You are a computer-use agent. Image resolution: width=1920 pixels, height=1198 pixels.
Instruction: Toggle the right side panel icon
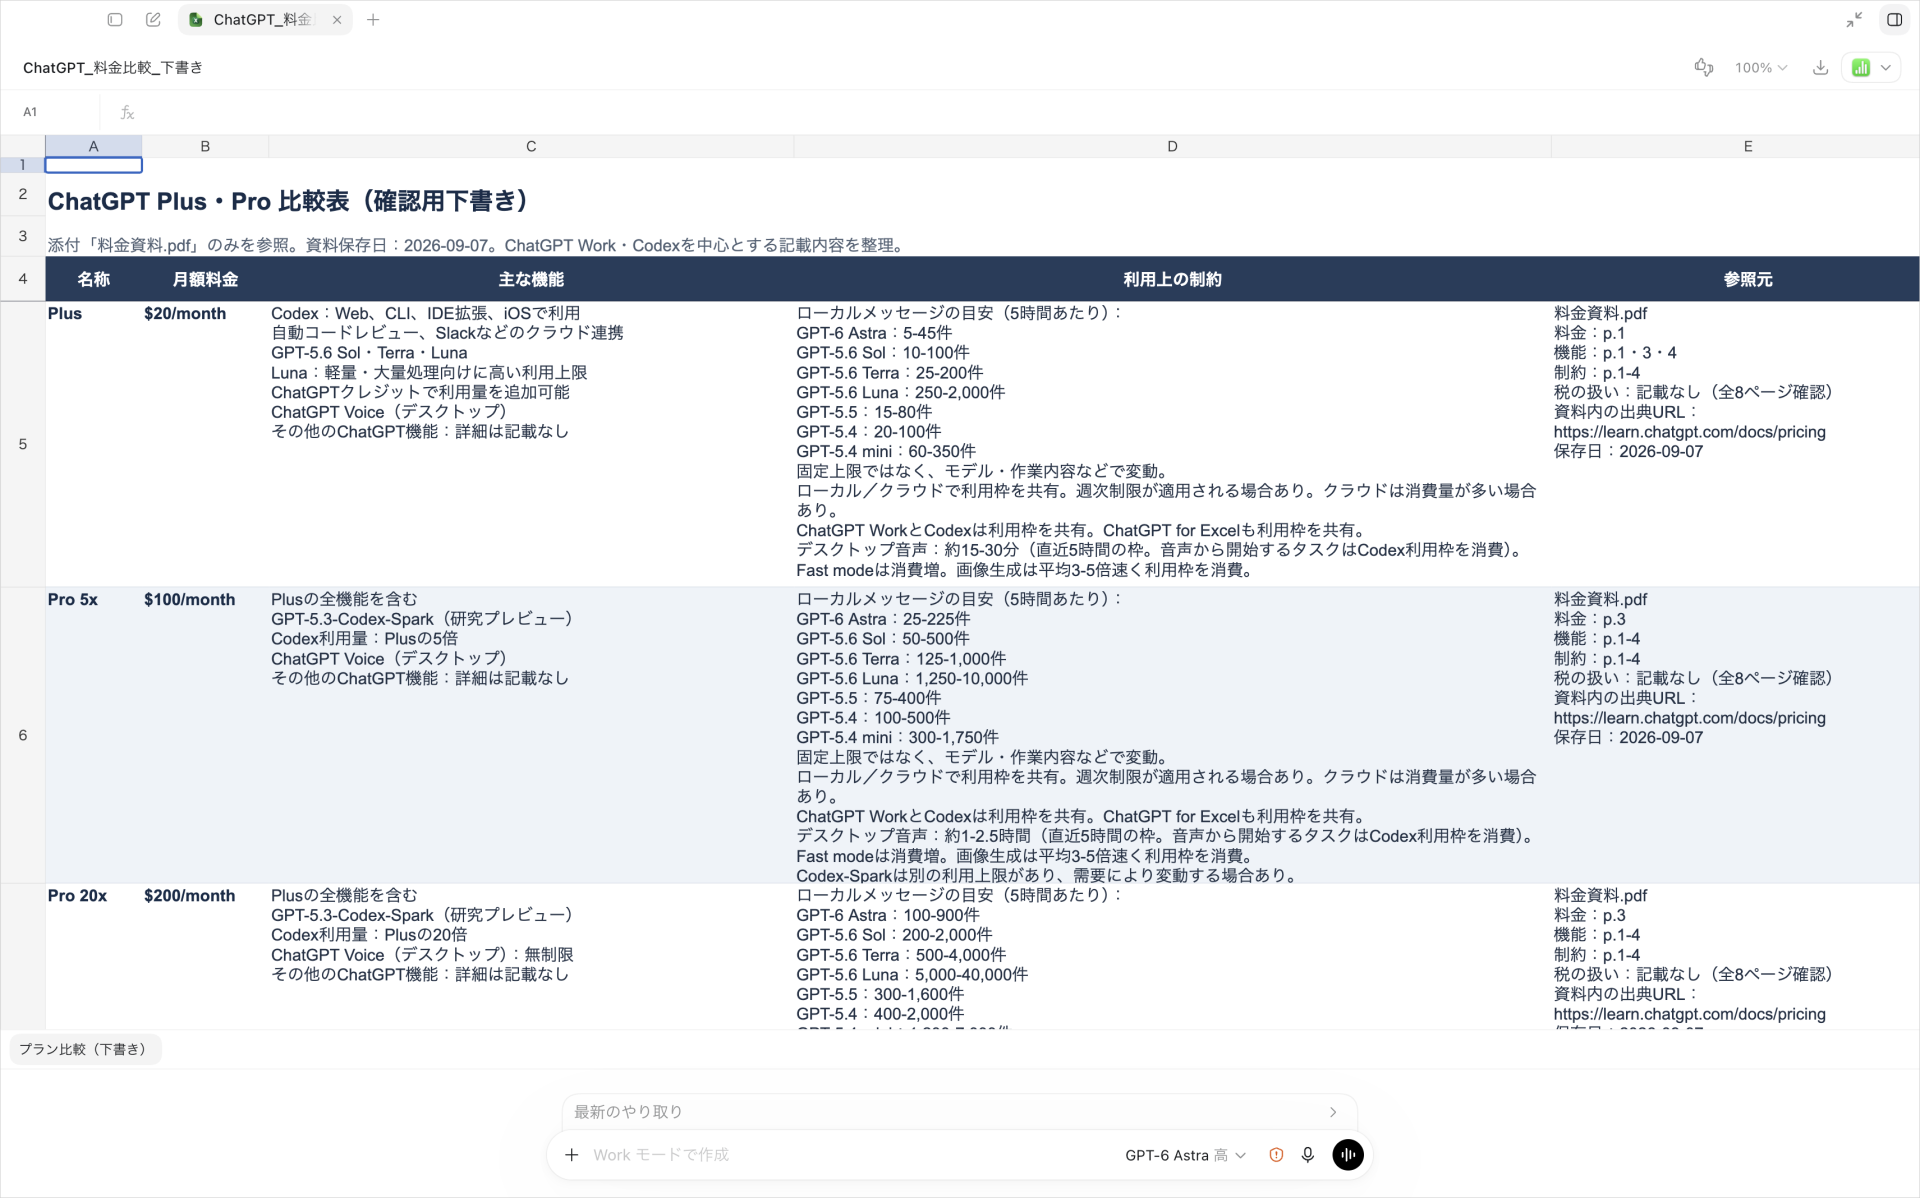click(x=1894, y=19)
